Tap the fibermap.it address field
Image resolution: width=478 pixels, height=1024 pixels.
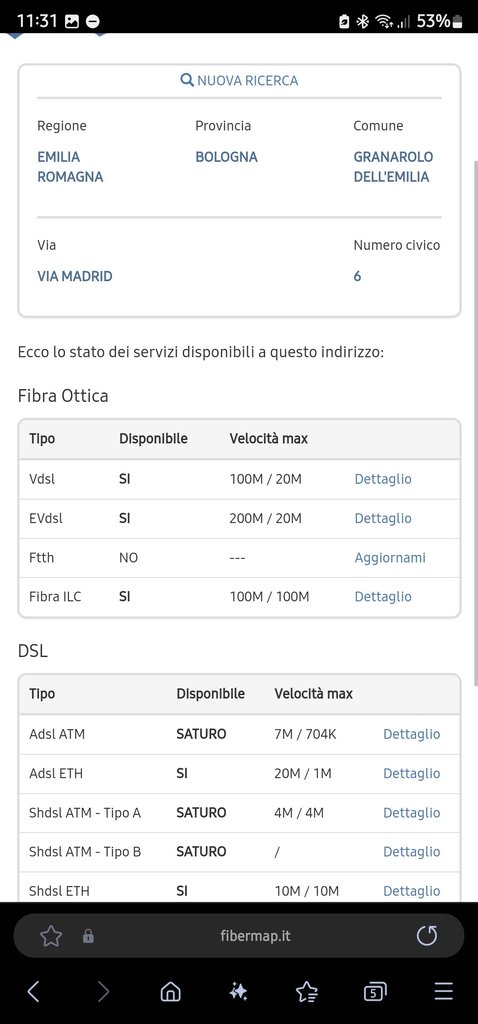coord(255,936)
